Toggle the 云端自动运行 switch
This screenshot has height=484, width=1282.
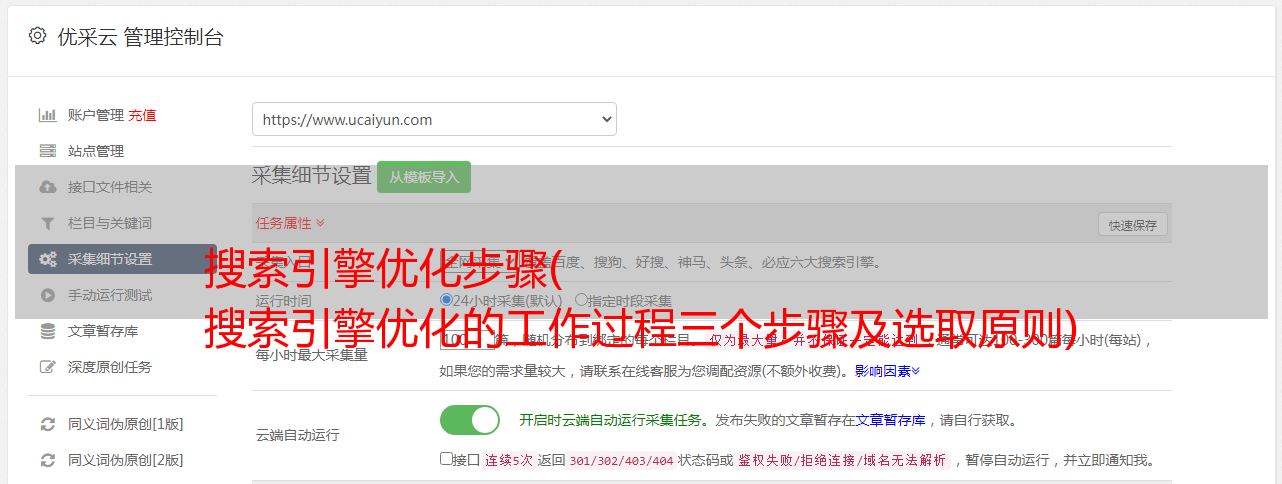(470, 420)
